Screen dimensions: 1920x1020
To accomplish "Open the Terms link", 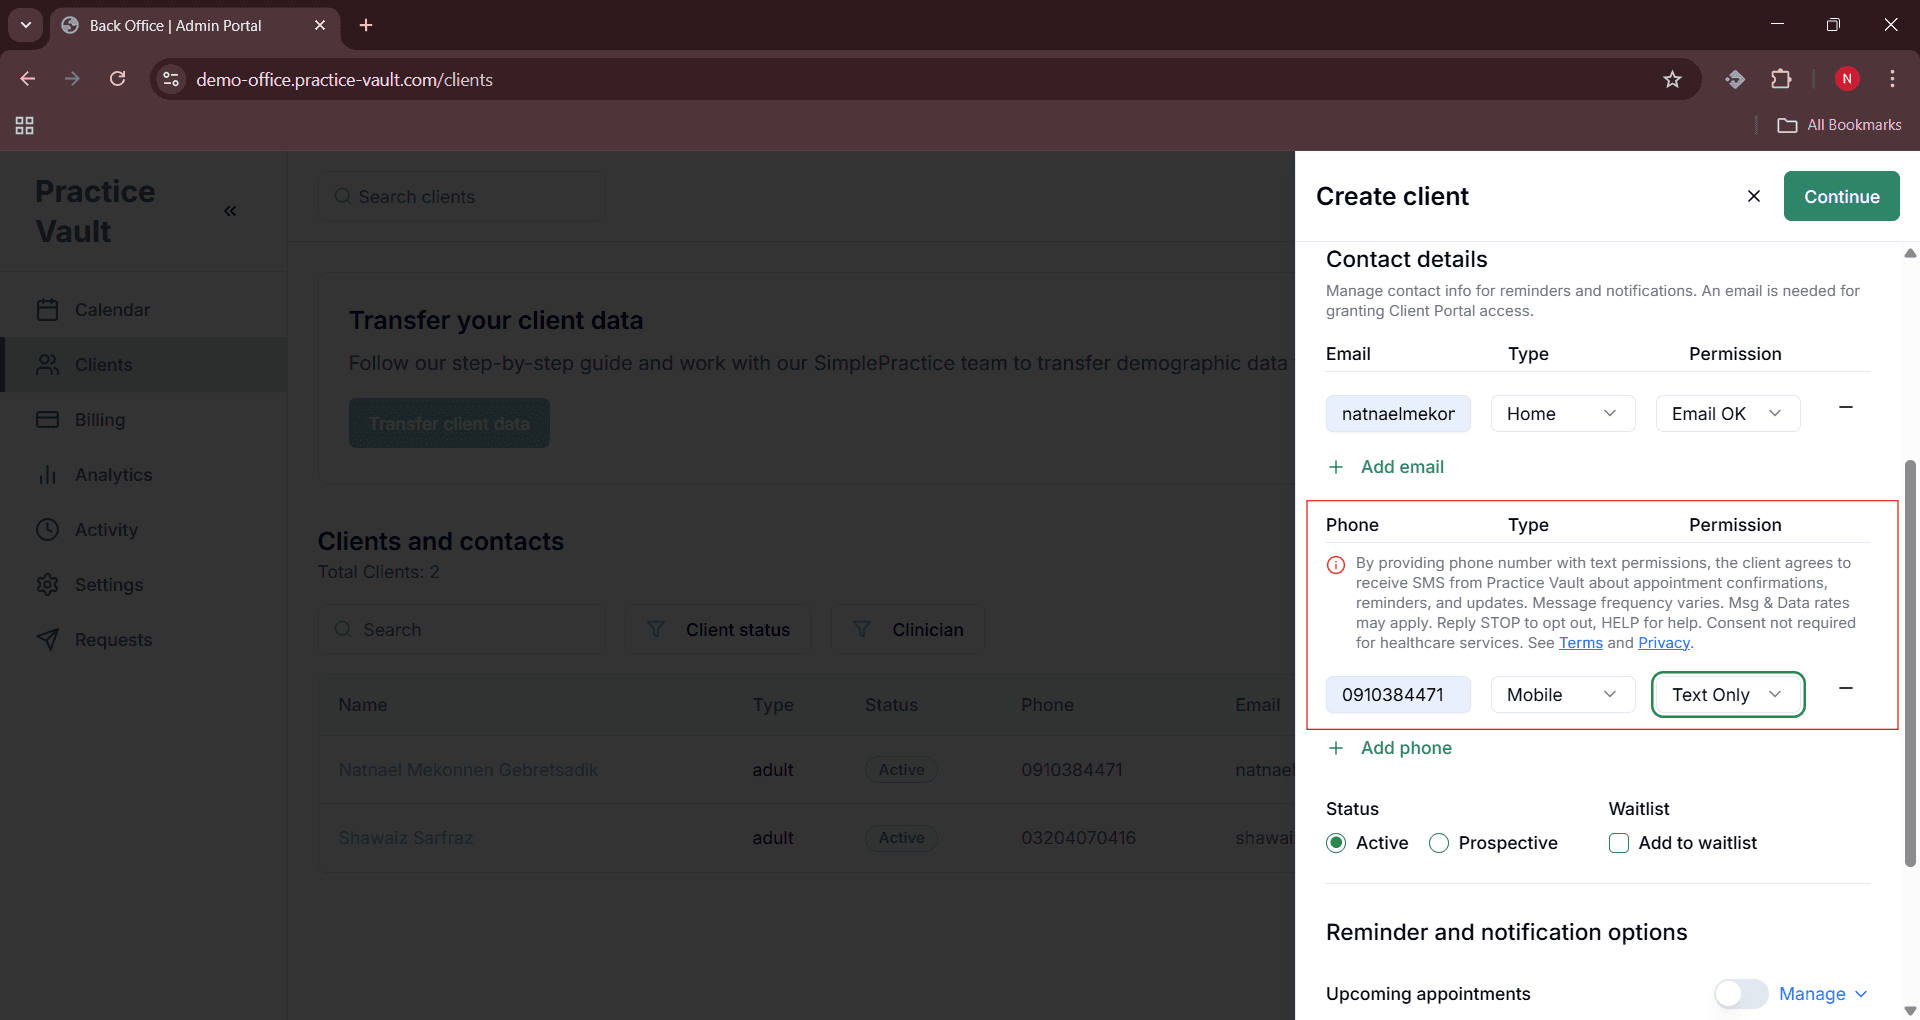I will [x=1580, y=643].
